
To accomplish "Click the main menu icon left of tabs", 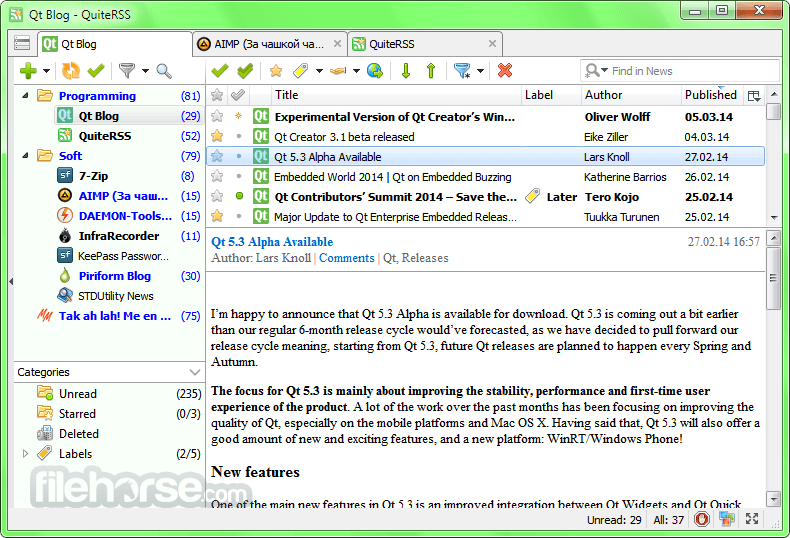I will (22, 43).
